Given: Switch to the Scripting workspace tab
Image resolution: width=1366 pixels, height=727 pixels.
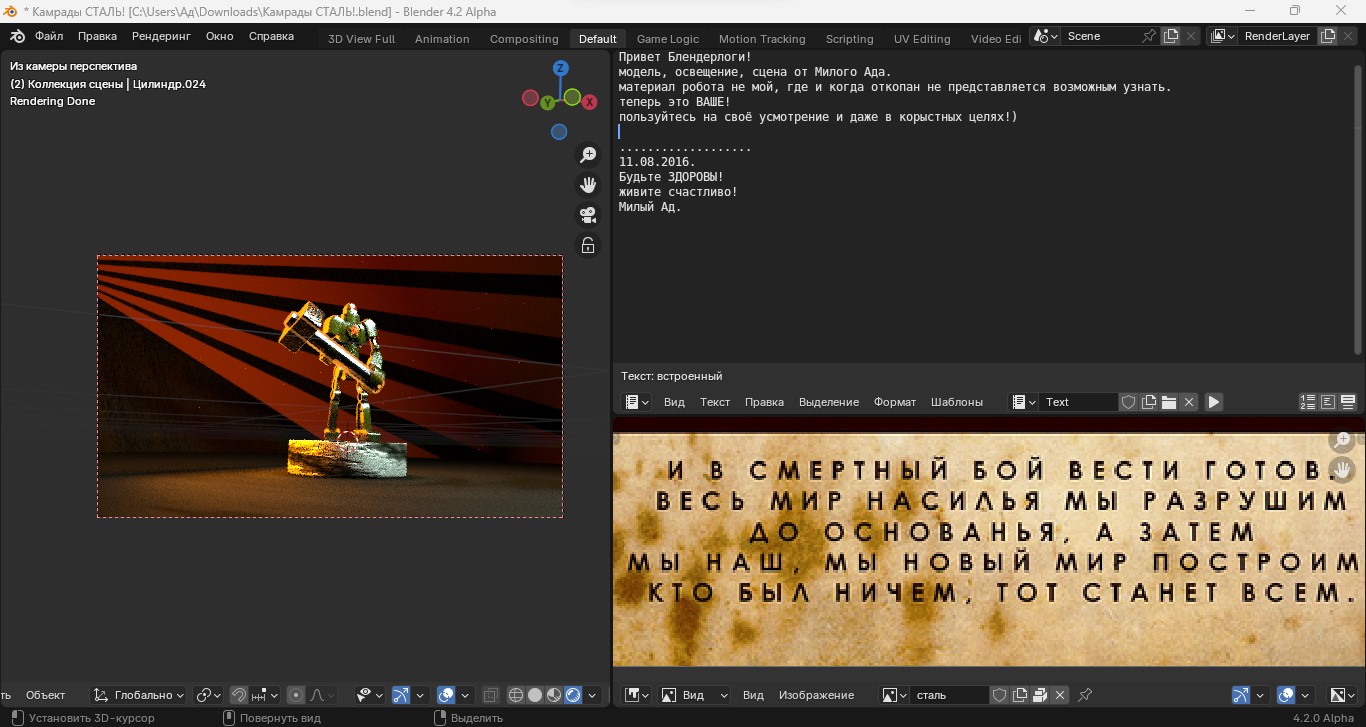Looking at the screenshot, I should click(849, 39).
